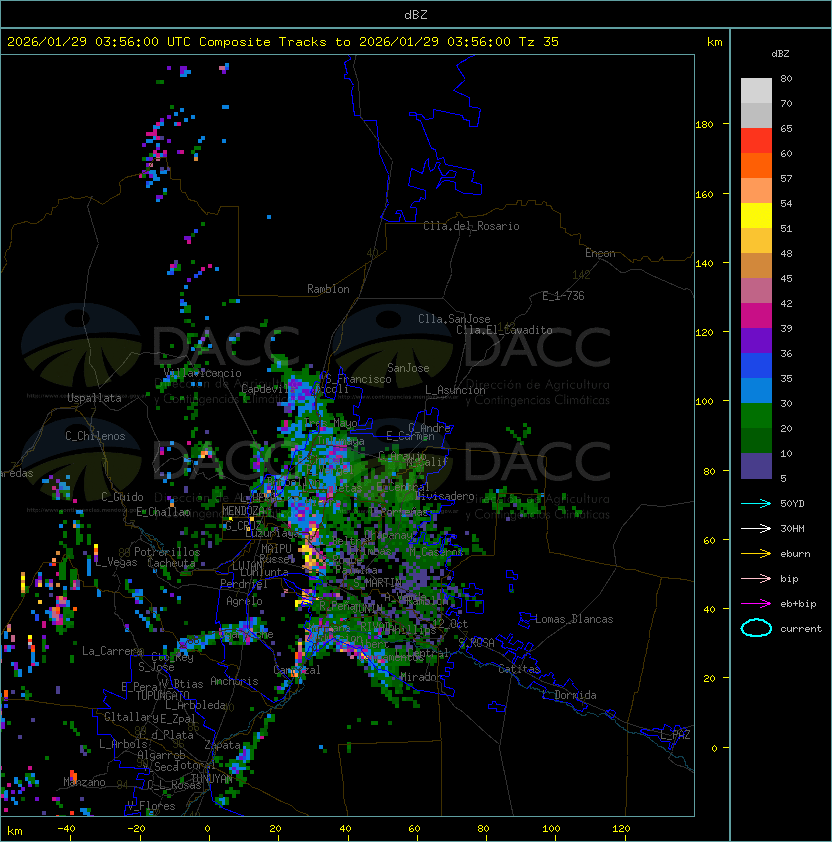
Task: Click the 'TUNUYAN' map label
Action: tap(212, 779)
